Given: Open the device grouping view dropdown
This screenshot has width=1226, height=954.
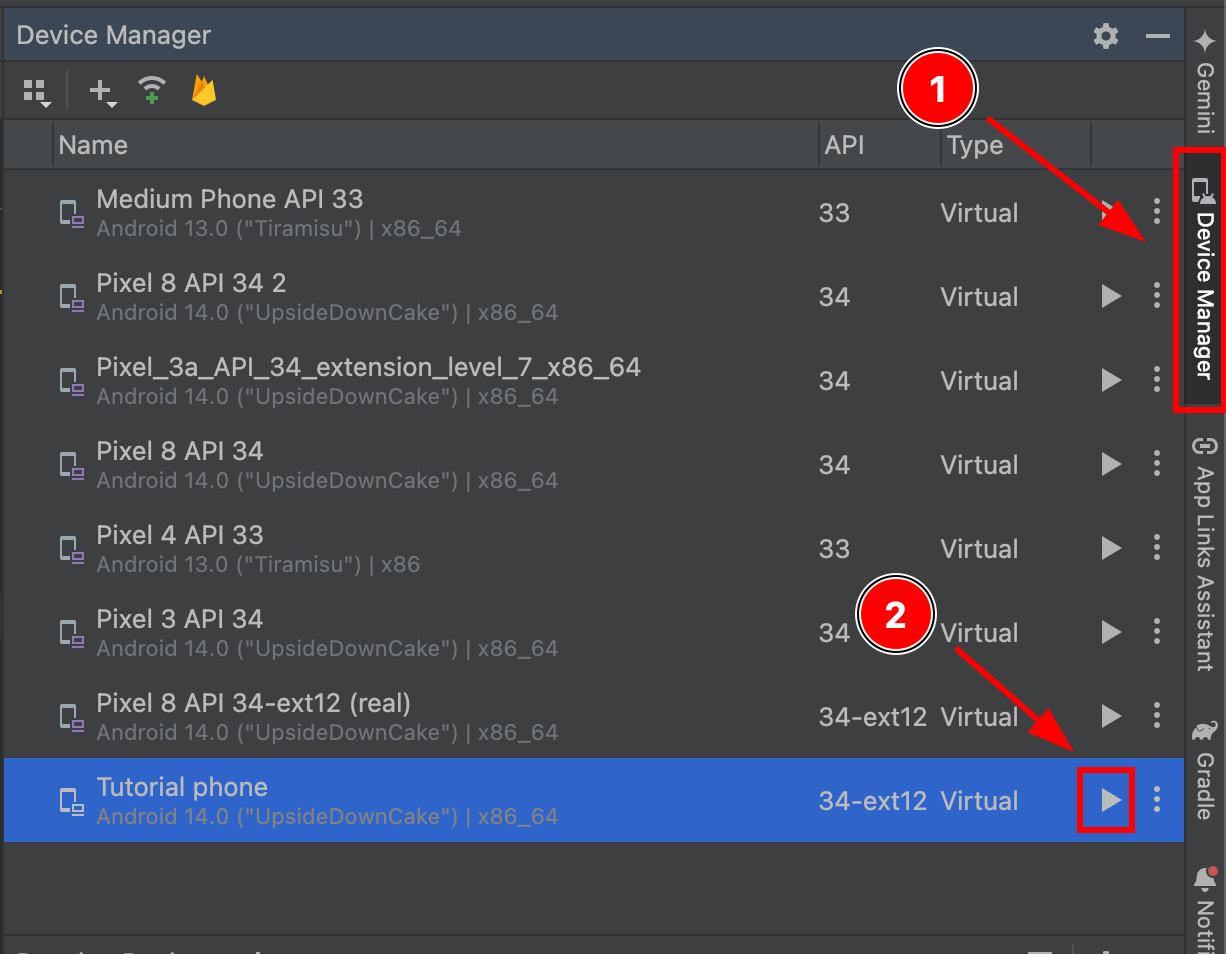Looking at the screenshot, I should pyautogui.click(x=36, y=90).
